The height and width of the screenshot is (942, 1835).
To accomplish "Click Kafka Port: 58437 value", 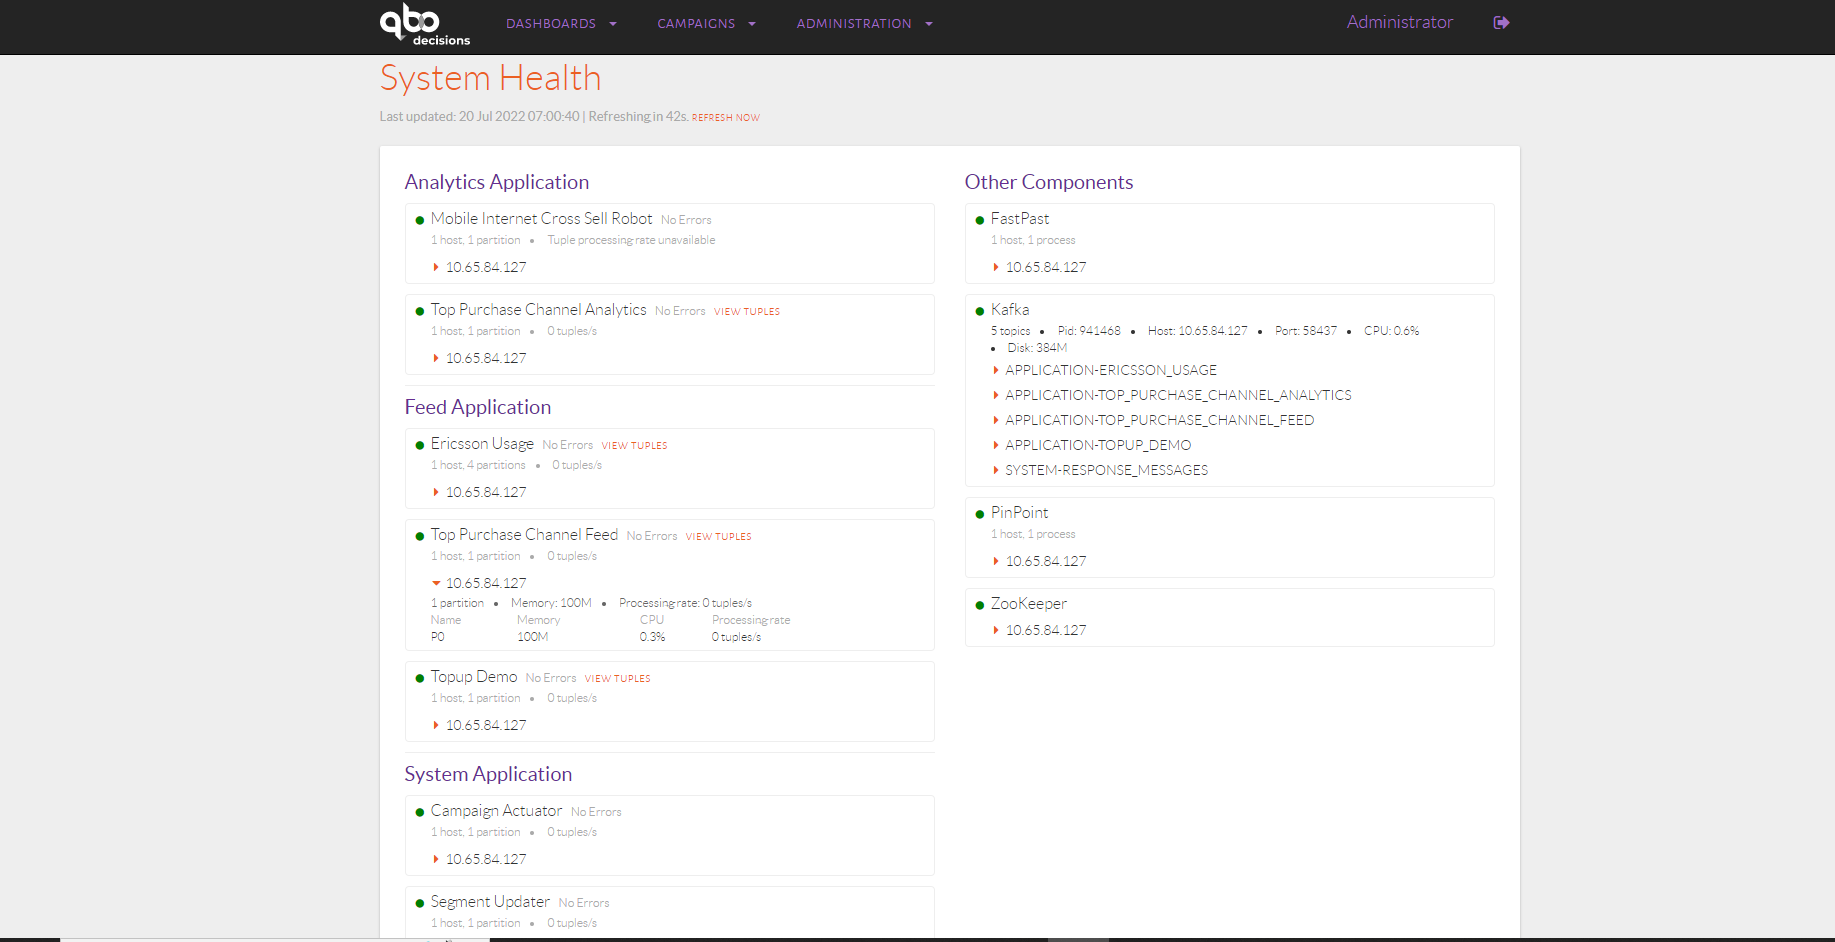I will [1305, 331].
